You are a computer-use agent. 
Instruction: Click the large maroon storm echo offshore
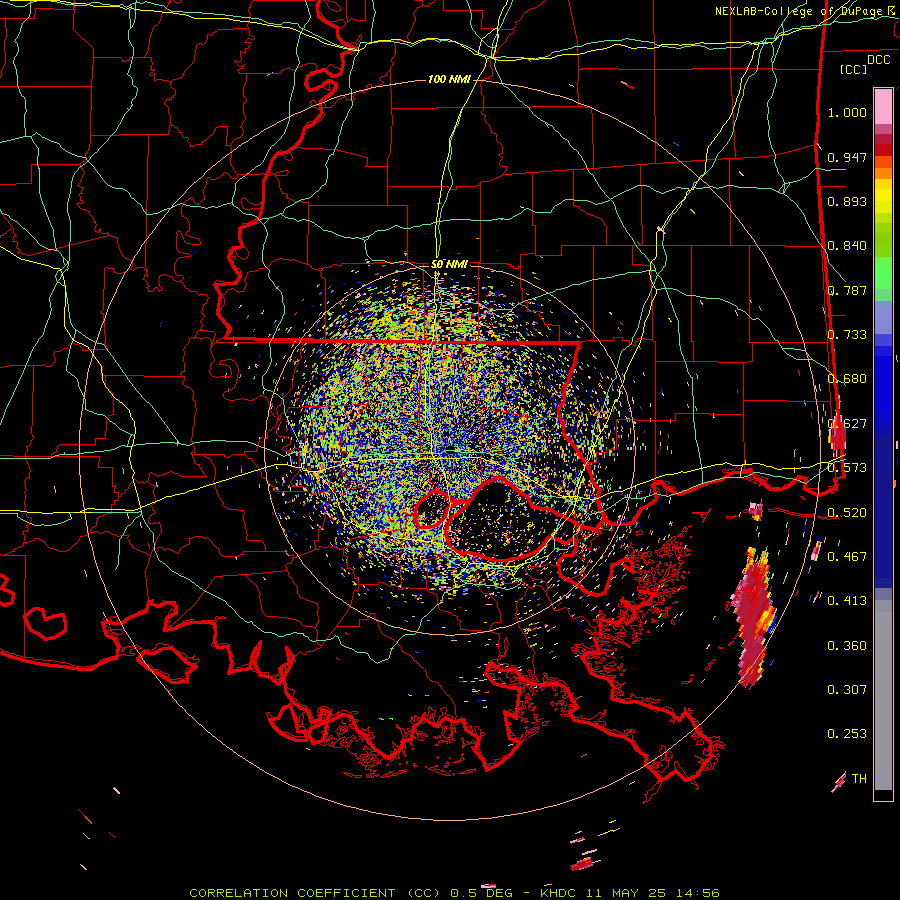[753, 617]
